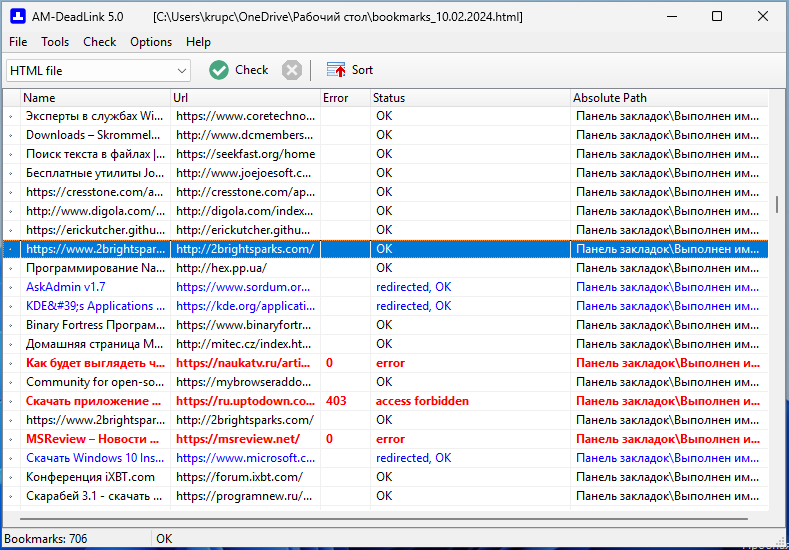Click the Sort toolbar icon
The height and width of the screenshot is (550, 789).
tap(336, 70)
